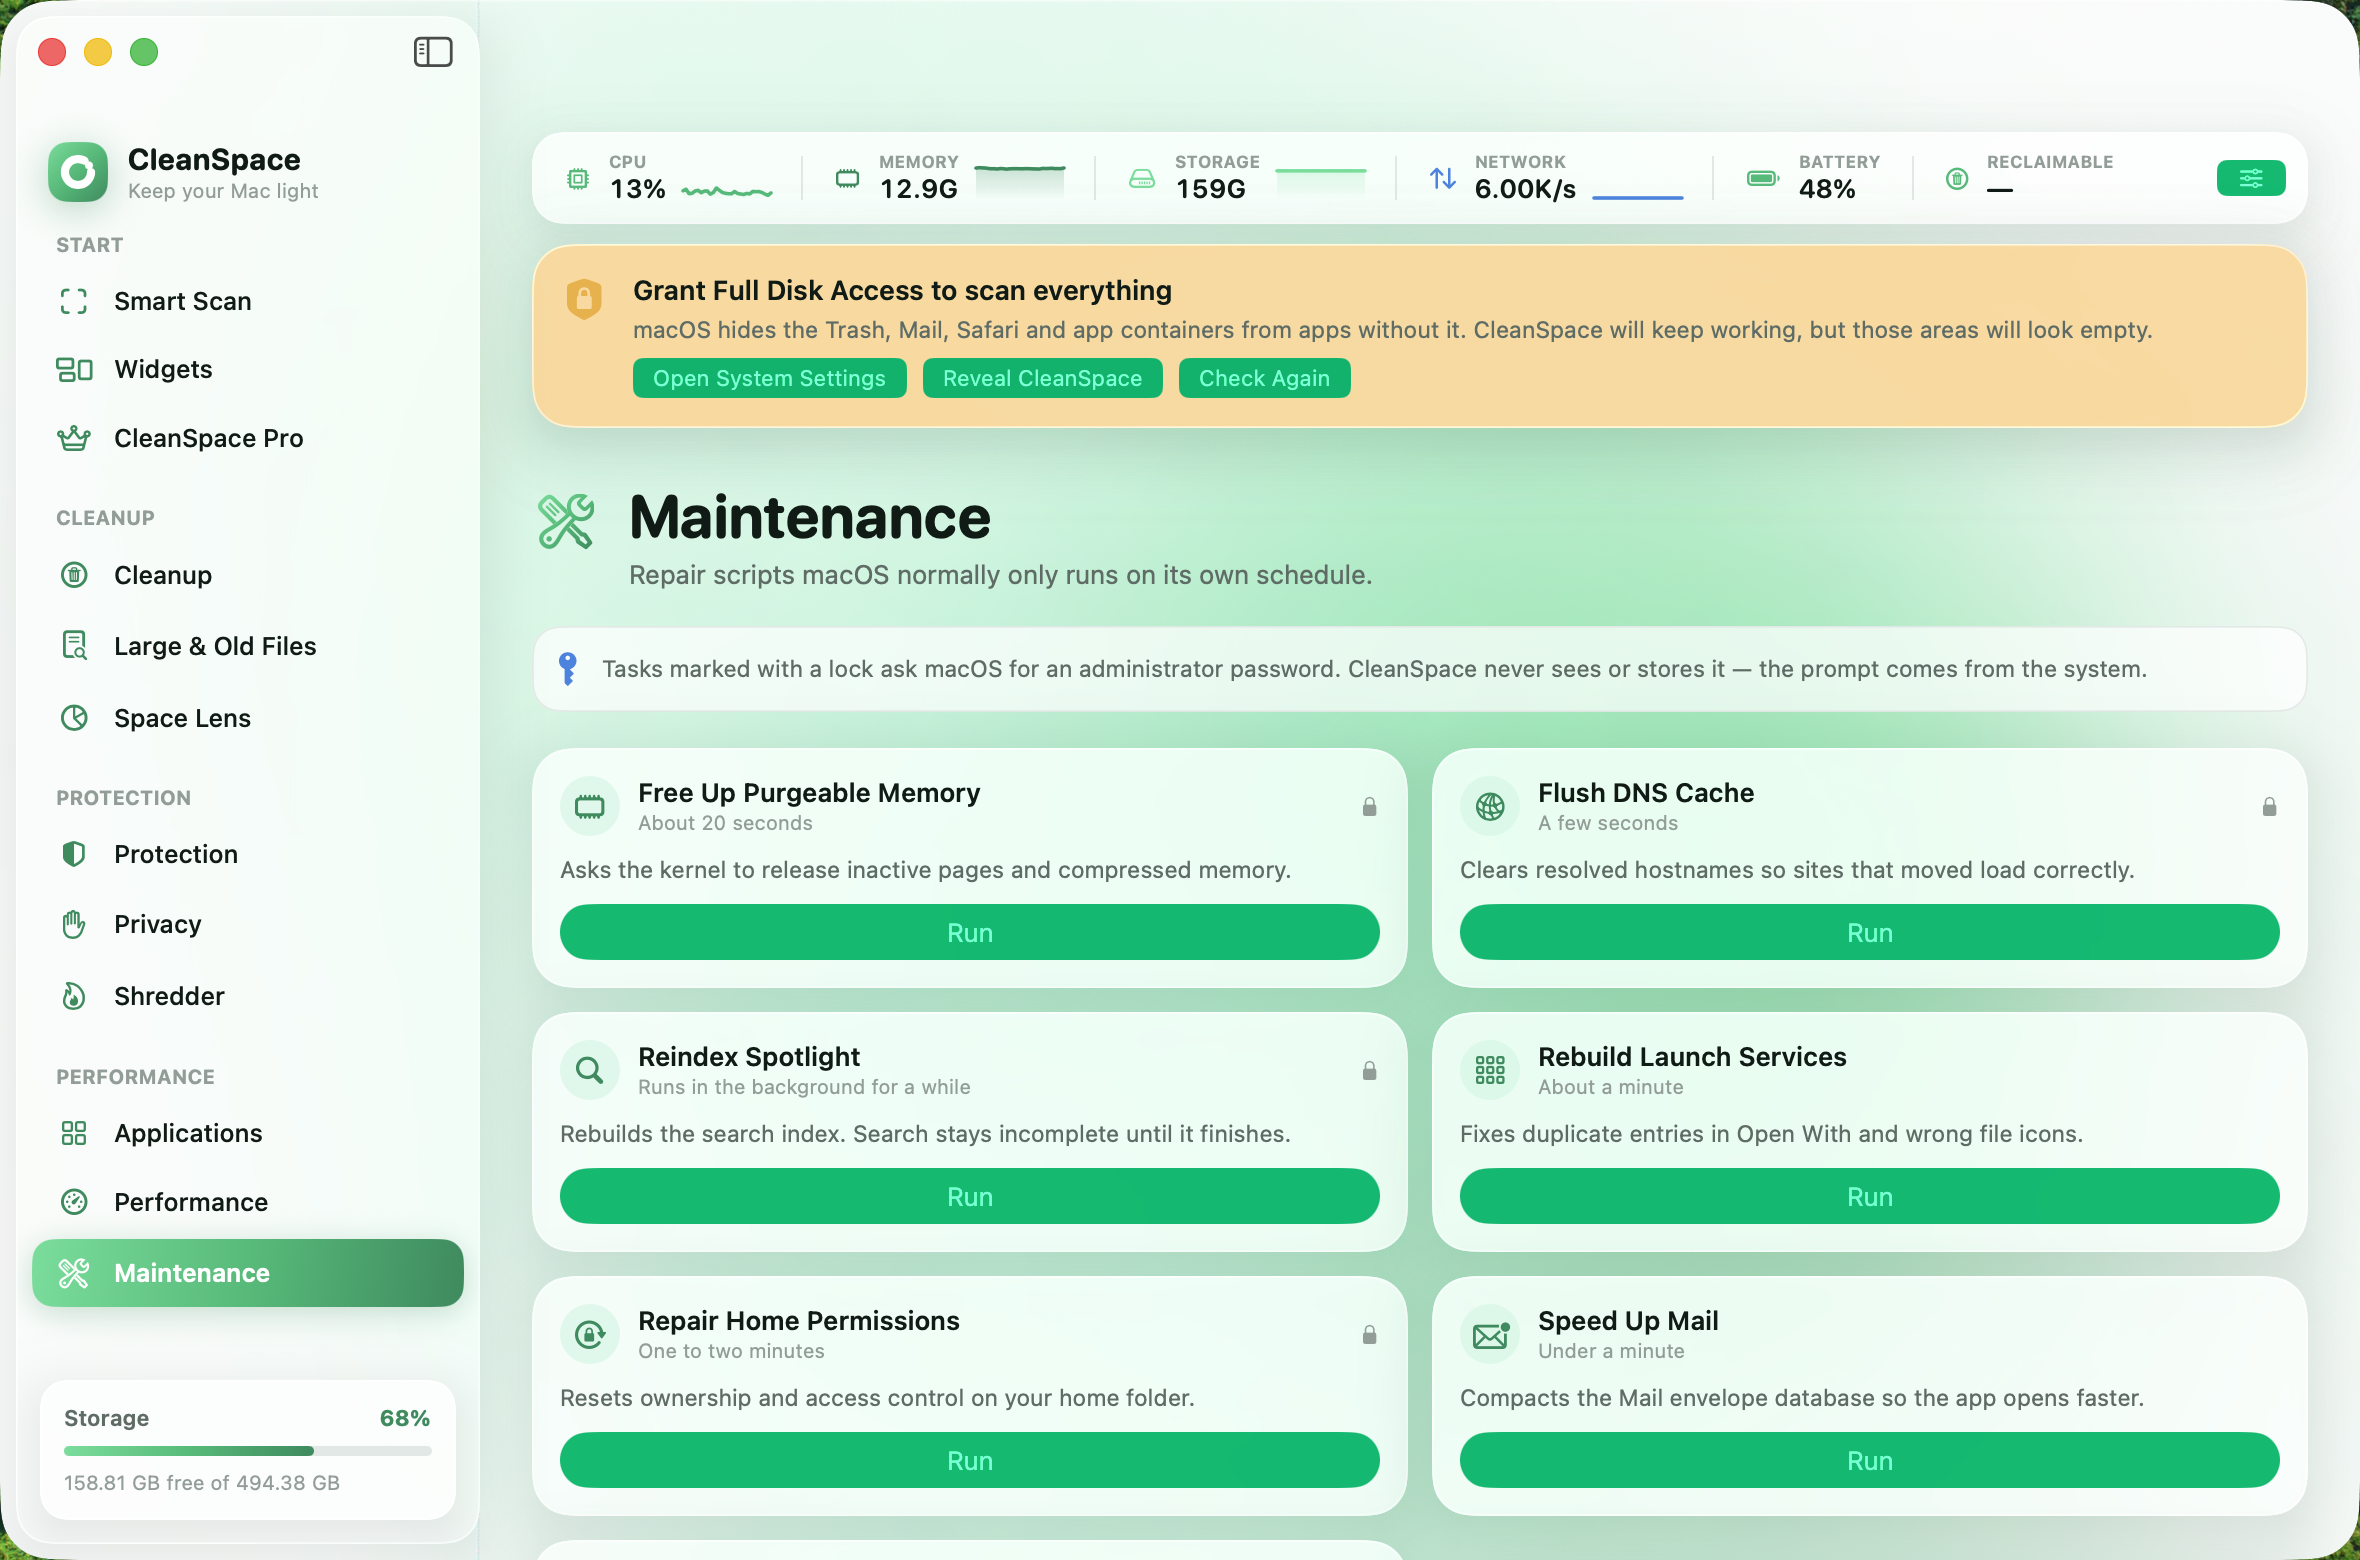Viewport: 2360px width, 1560px height.
Task: Click the Widgets layout icon
Action: [74, 370]
